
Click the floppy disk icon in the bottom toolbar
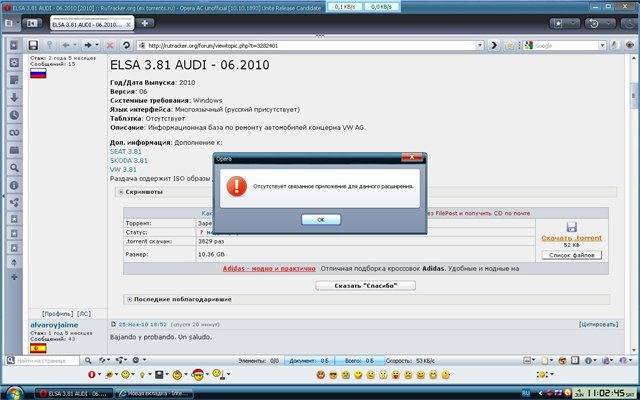(159, 374)
